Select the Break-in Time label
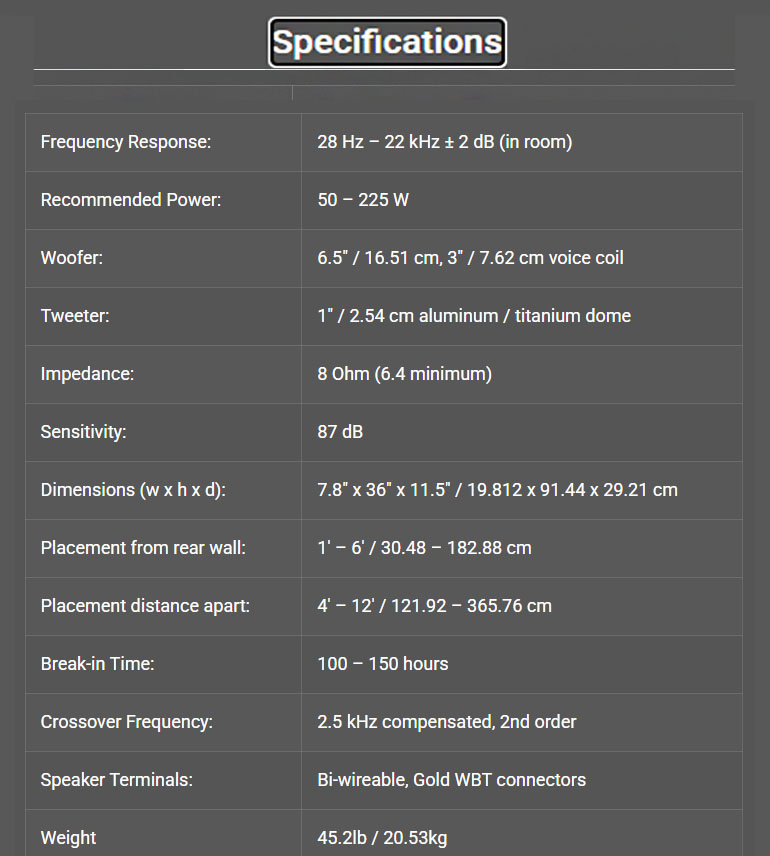 coord(97,664)
